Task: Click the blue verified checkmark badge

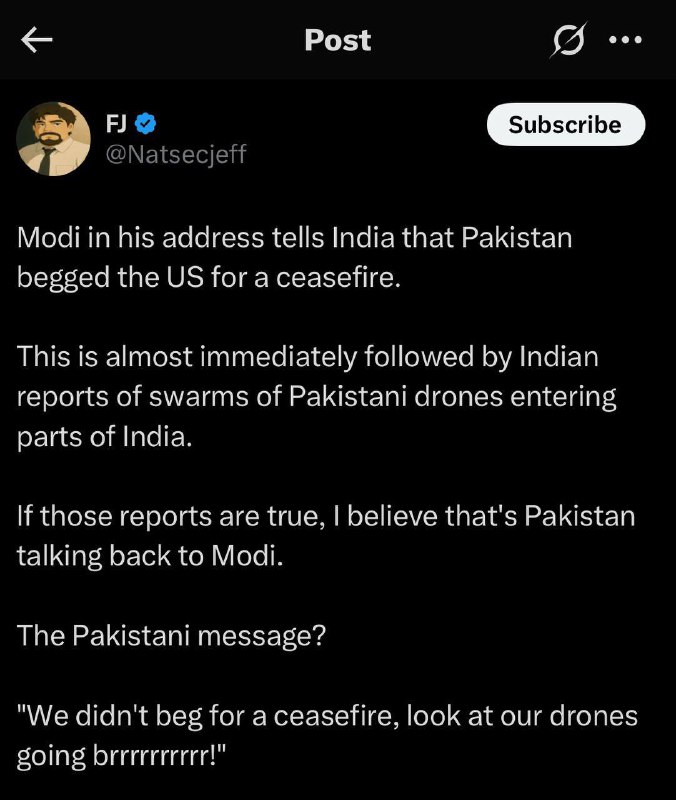Action: [145, 124]
